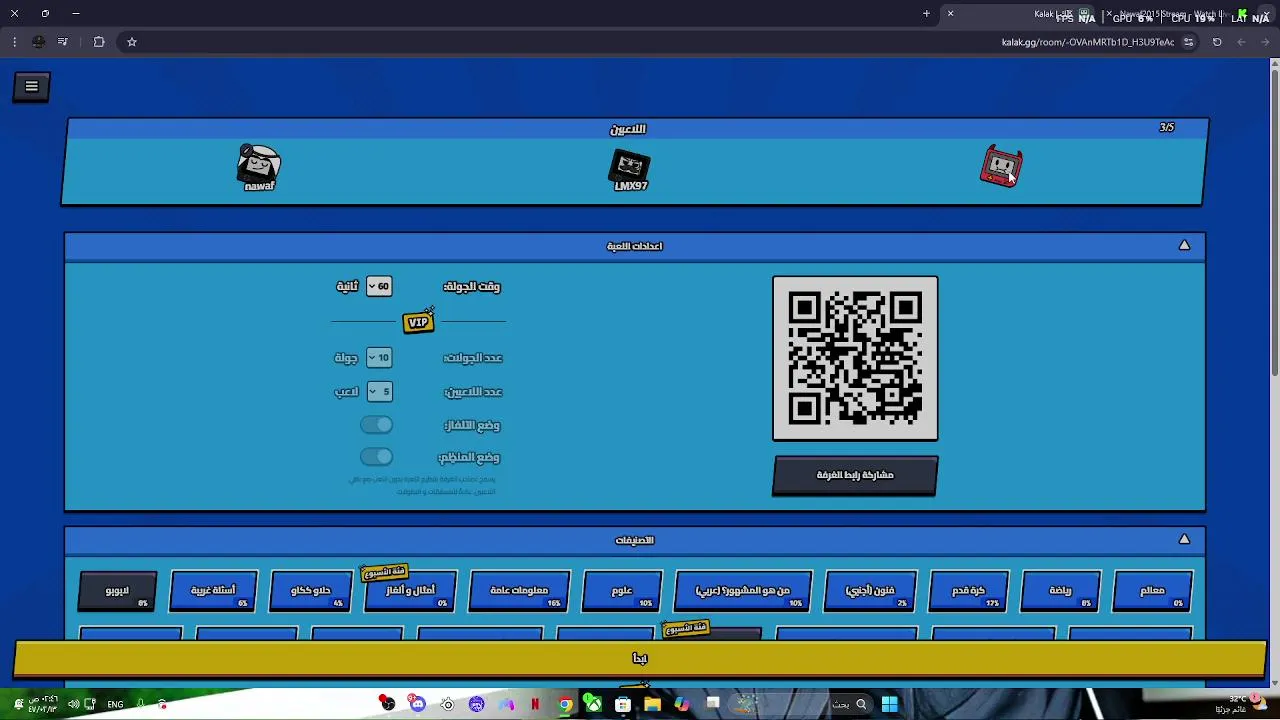1280x720 pixels.
Task: Click the players header label (اللاعبين)
Action: pyautogui.click(x=629, y=129)
